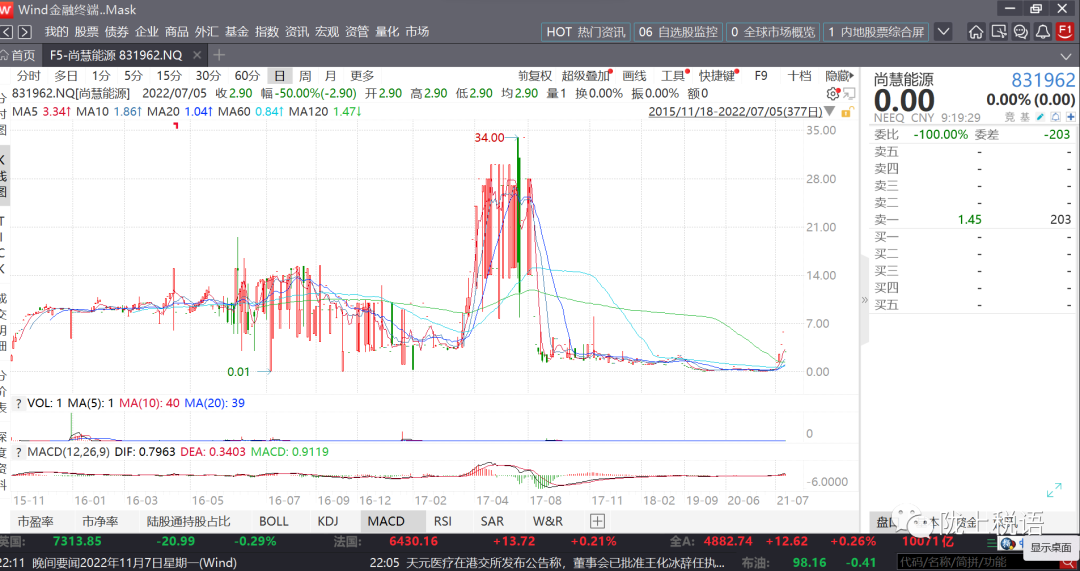Select the 市盈率 indicator tab

click(x=35, y=521)
